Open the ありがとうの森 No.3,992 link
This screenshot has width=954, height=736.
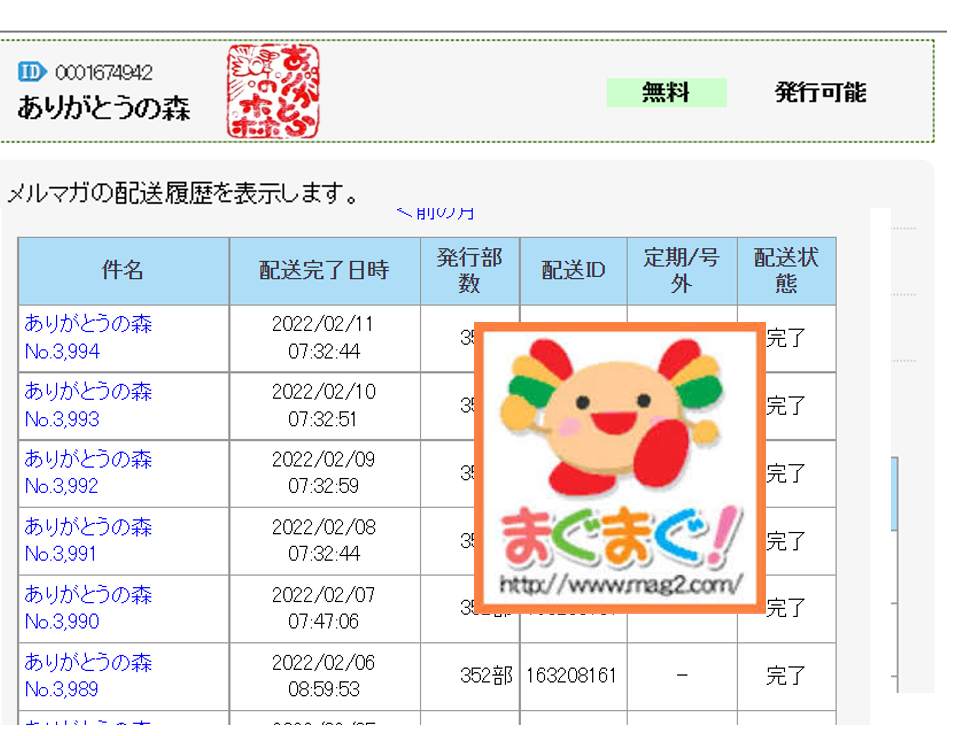tap(88, 473)
